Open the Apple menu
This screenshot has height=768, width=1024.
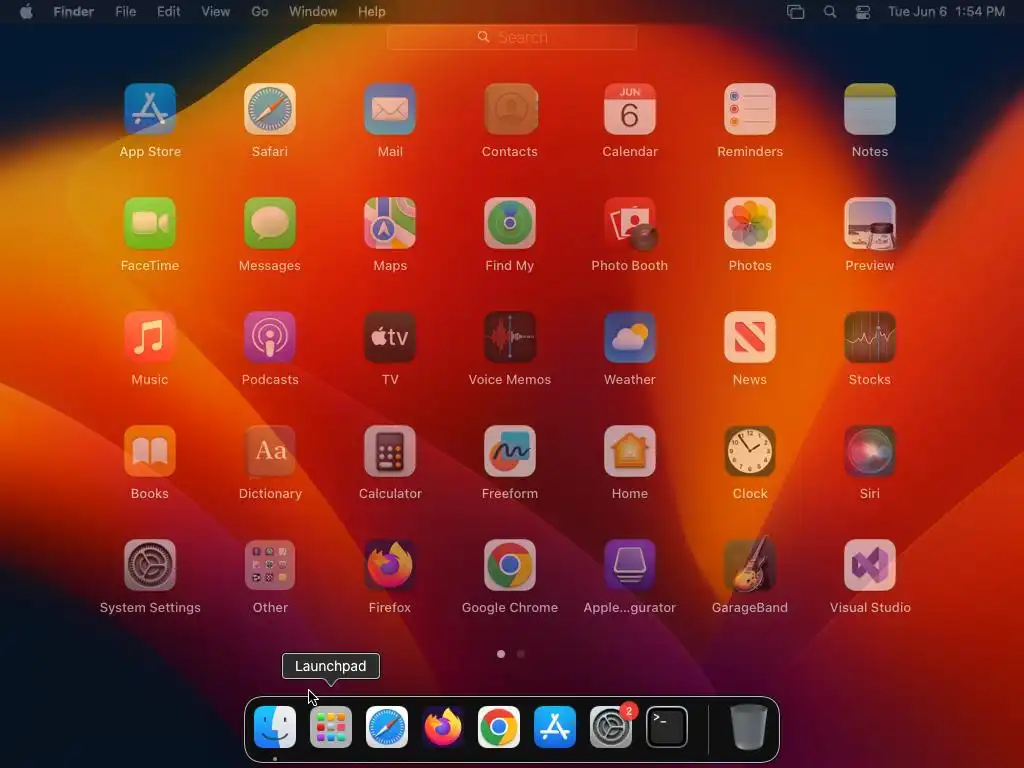(26, 11)
